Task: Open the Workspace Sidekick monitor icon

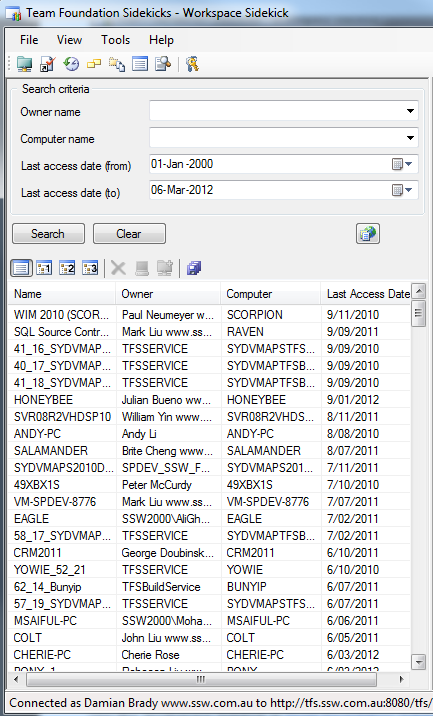Action: (x=24, y=64)
